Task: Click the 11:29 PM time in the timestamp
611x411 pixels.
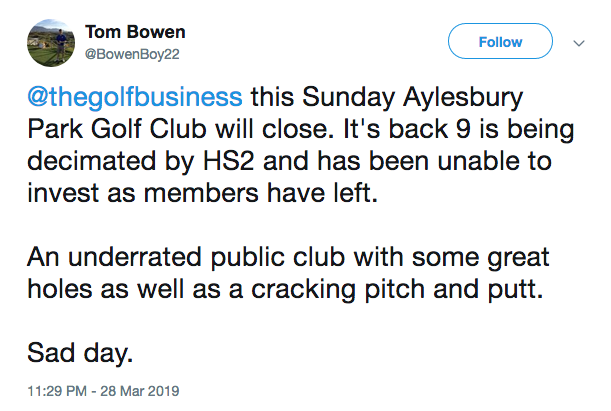Action: [56, 387]
